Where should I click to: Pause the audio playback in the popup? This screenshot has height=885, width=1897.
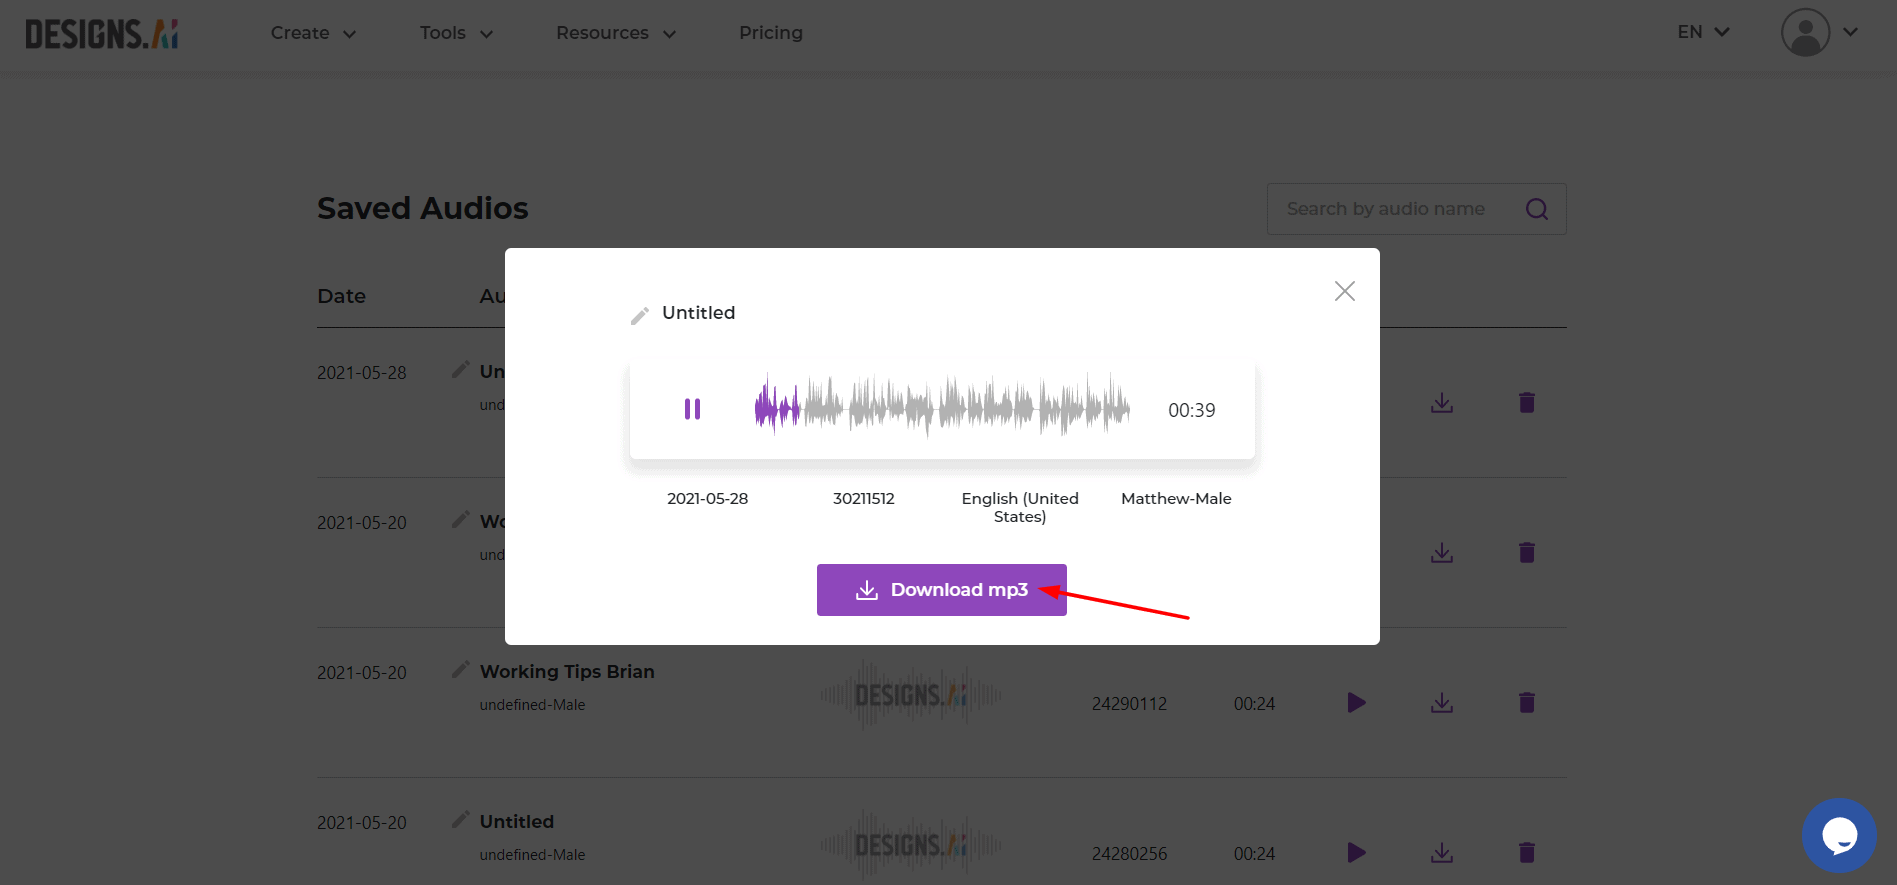click(x=692, y=409)
